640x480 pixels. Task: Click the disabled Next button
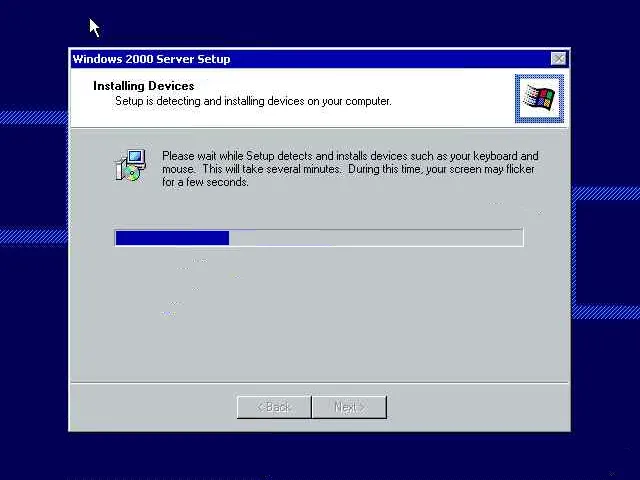[x=349, y=407]
